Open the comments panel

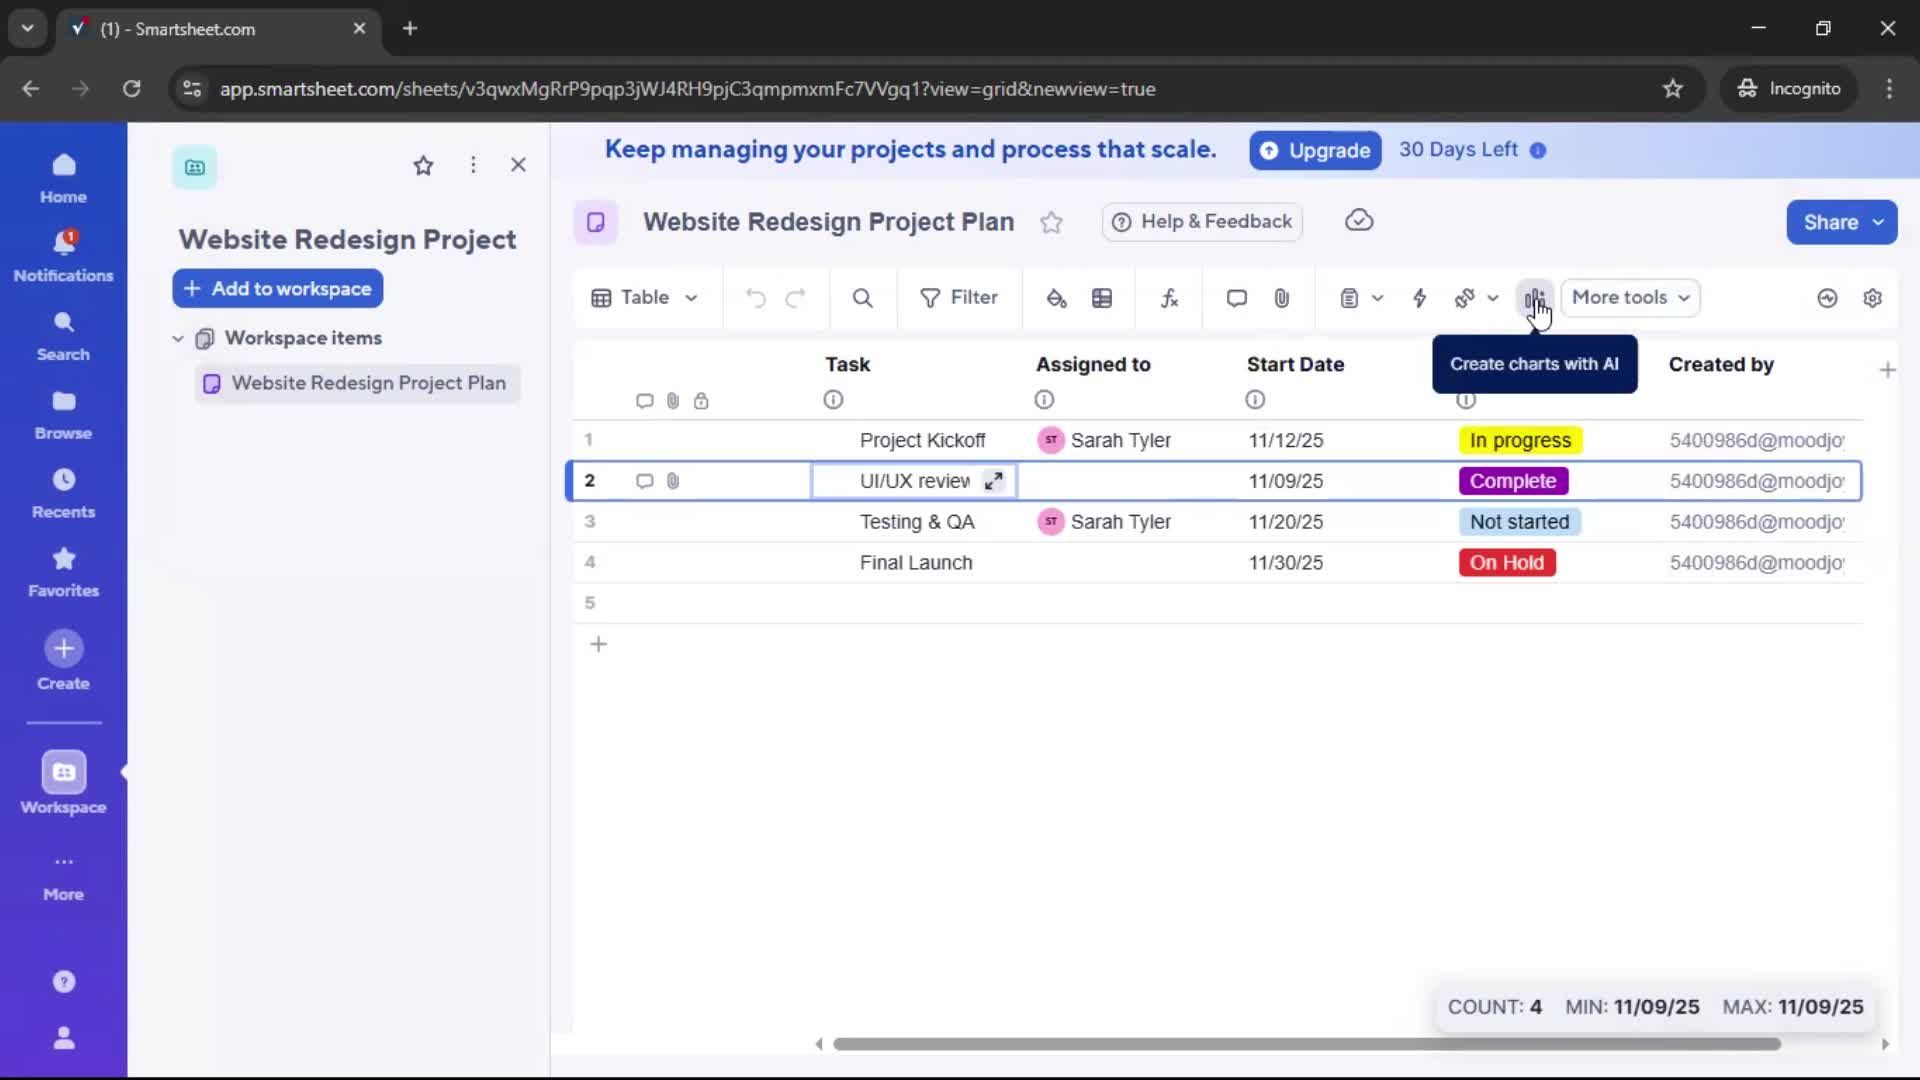[x=1236, y=298]
